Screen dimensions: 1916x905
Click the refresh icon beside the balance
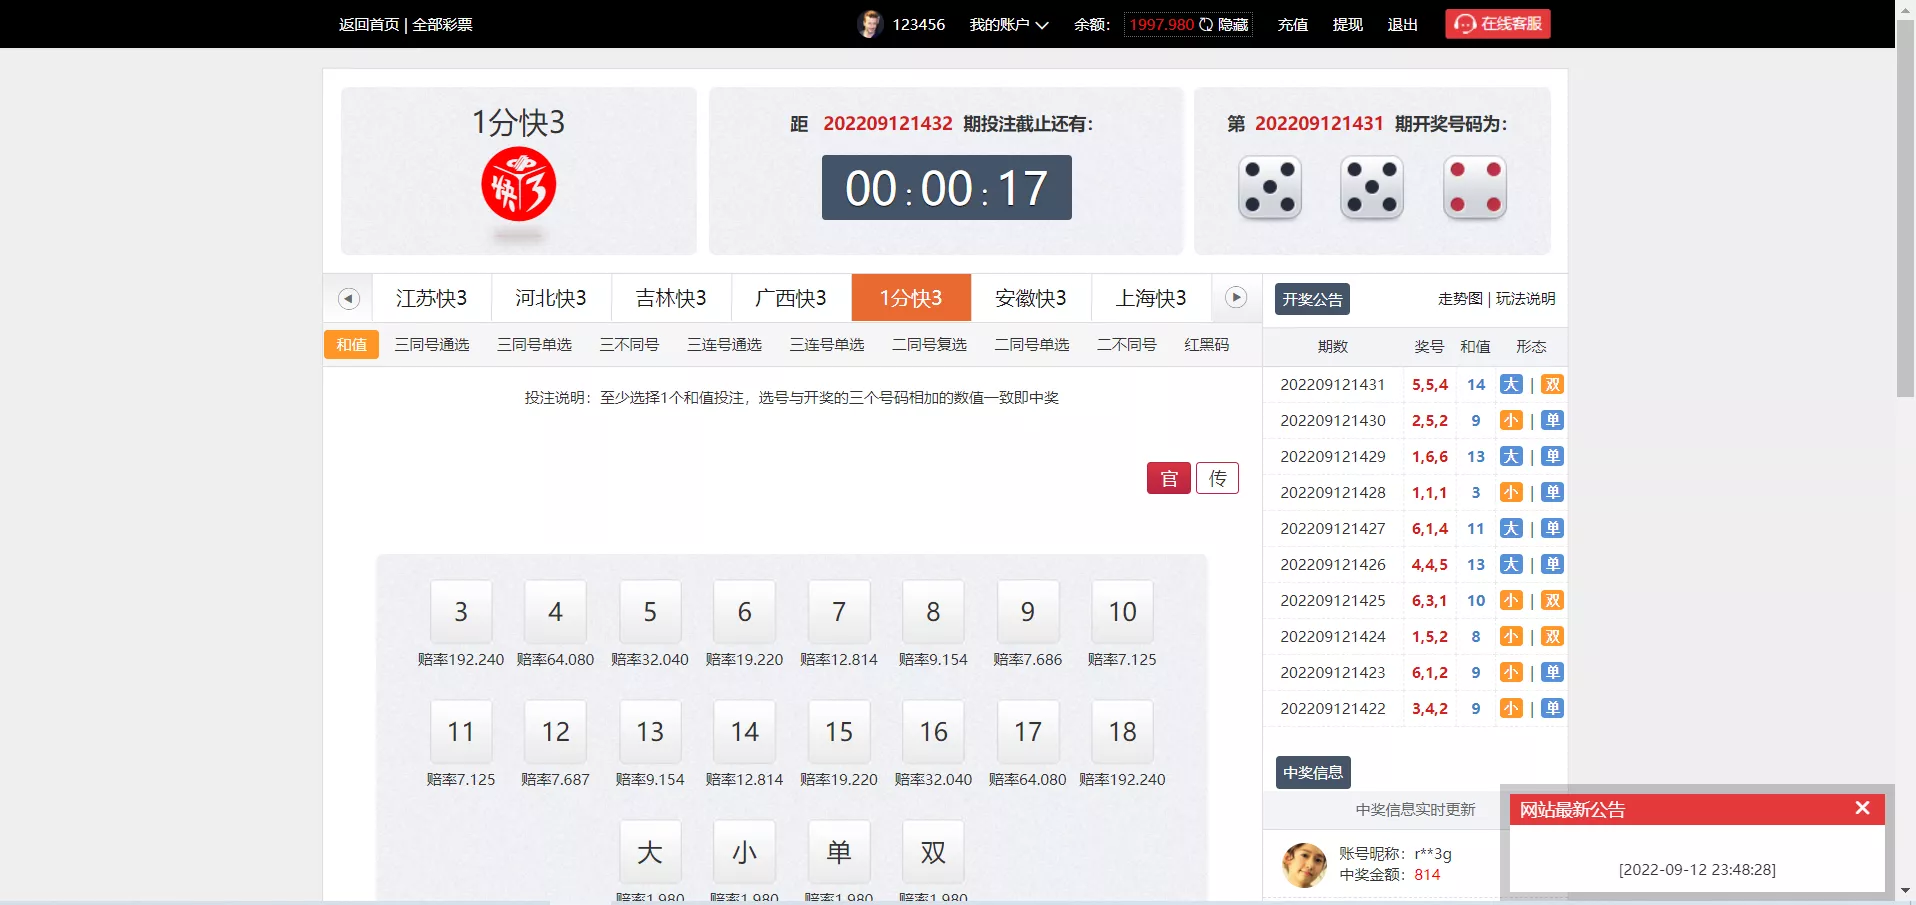pyautogui.click(x=1207, y=24)
